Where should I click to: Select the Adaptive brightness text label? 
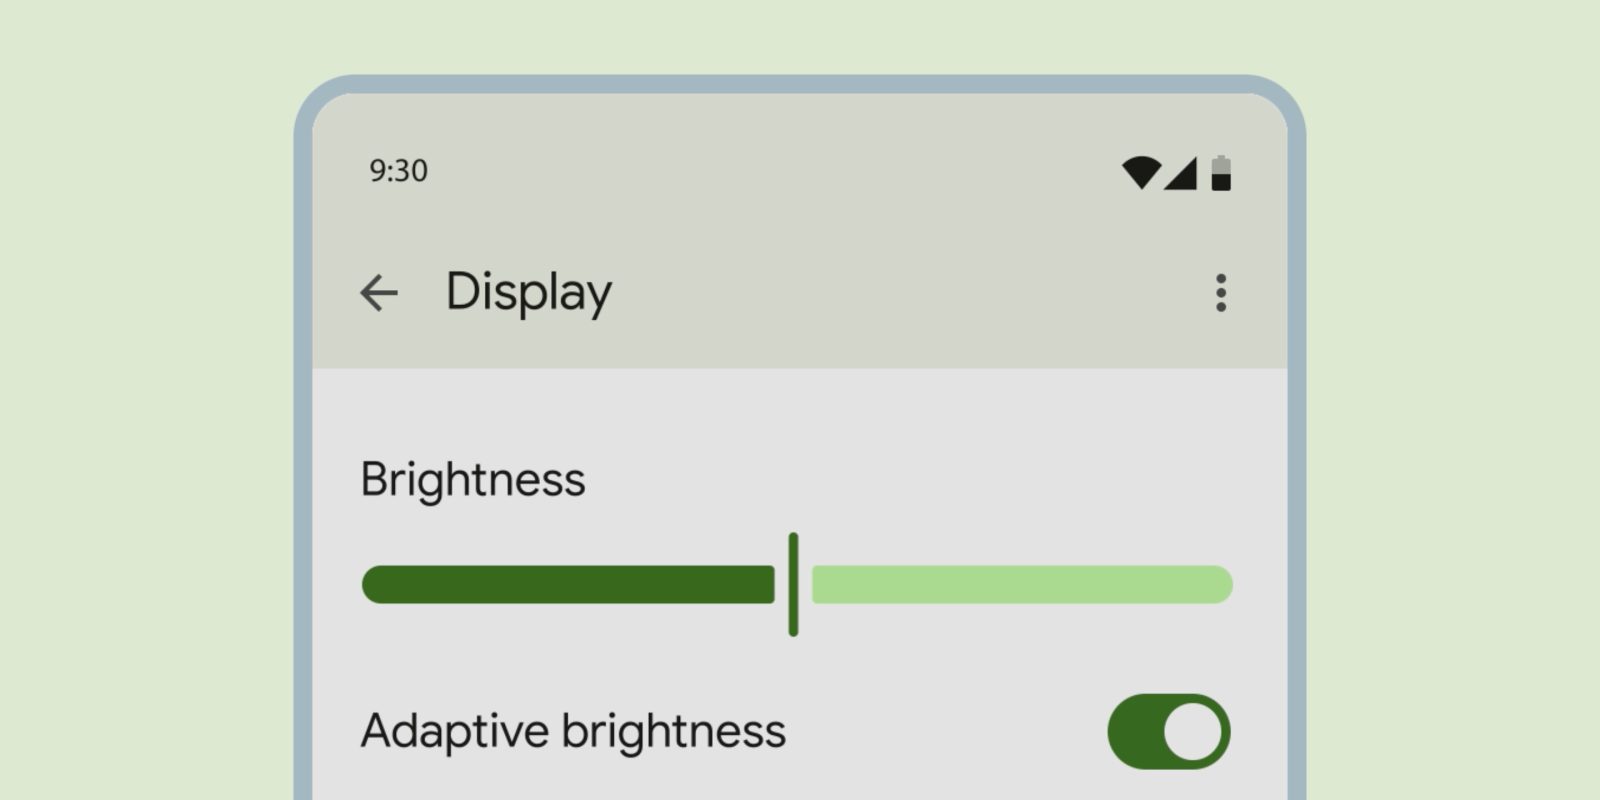coord(573,731)
